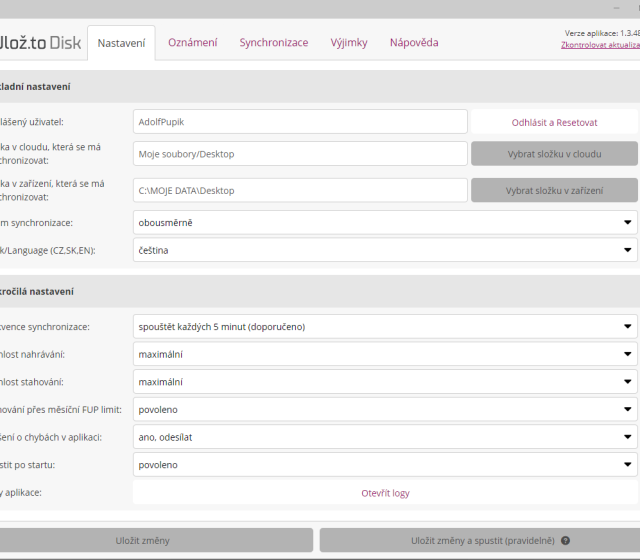Open the Synchronizace tab
Viewport: 640px width, 560px height.
pos(273,43)
